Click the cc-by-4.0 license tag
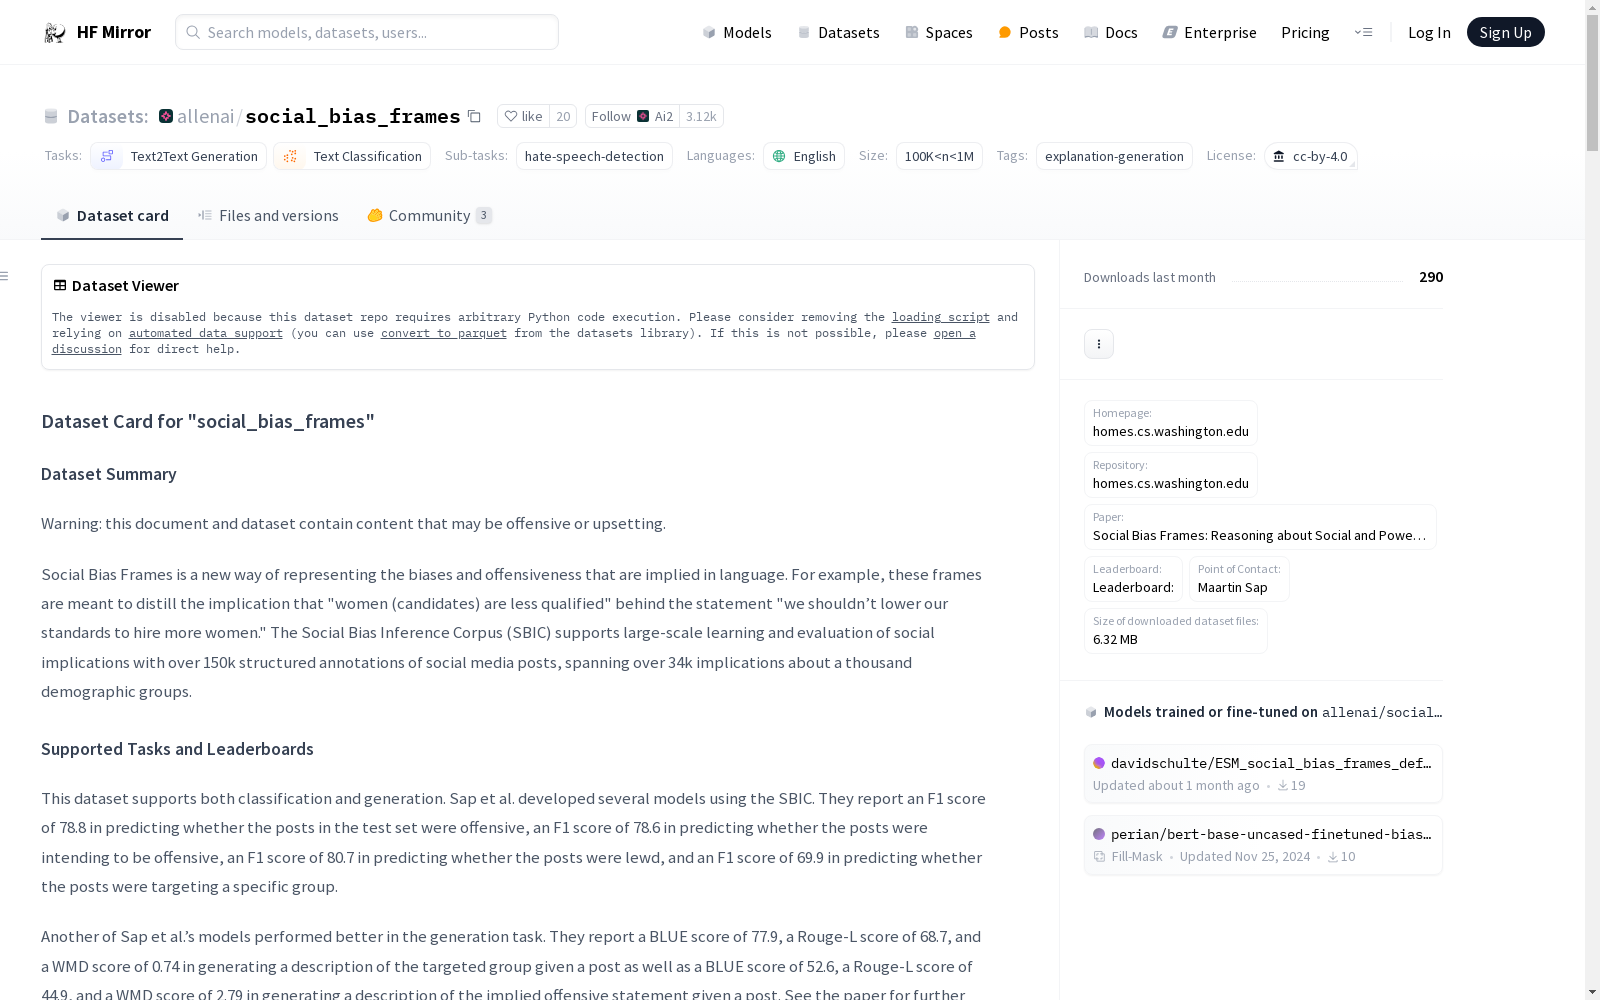Screen dimensions: 1600x1000 point(1310,156)
